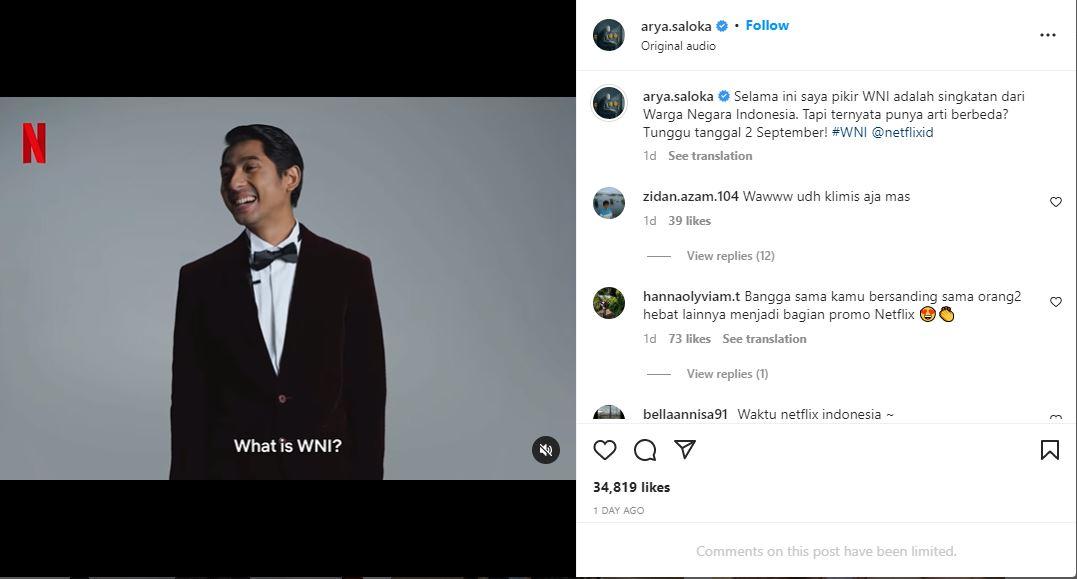Unmute the video sound

tap(545, 450)
